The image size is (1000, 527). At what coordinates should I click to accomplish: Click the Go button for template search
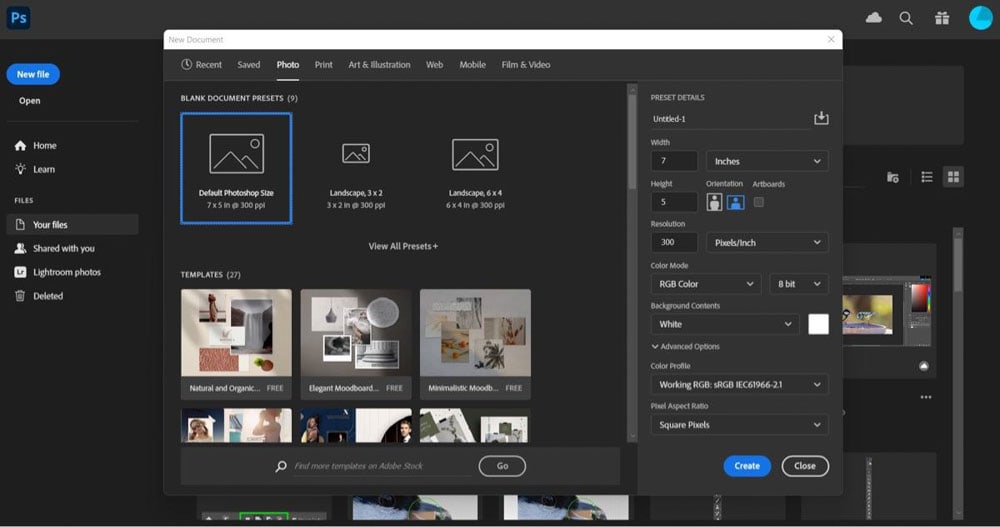[x=503, y=466]
